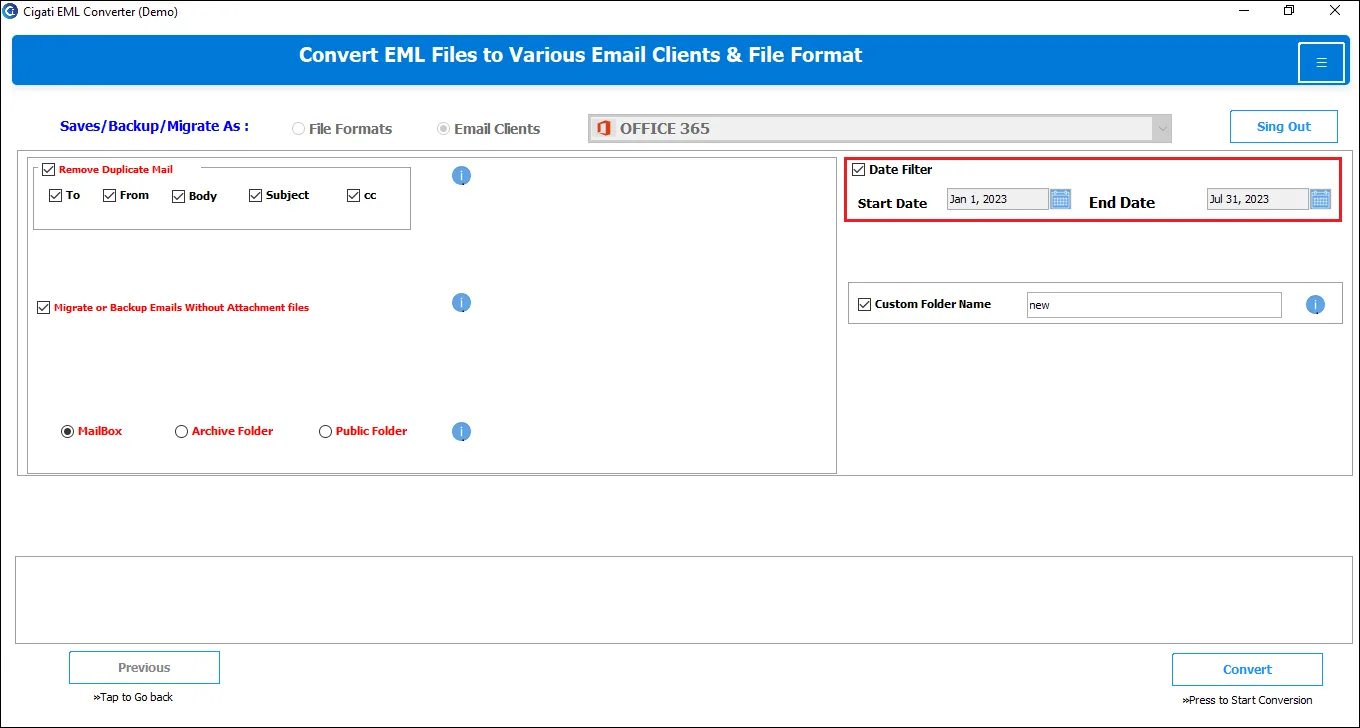This screenshot has height=728, width=1360.
Task: Click the "»Tap to Go back" text
Action: tap(133, 697)
